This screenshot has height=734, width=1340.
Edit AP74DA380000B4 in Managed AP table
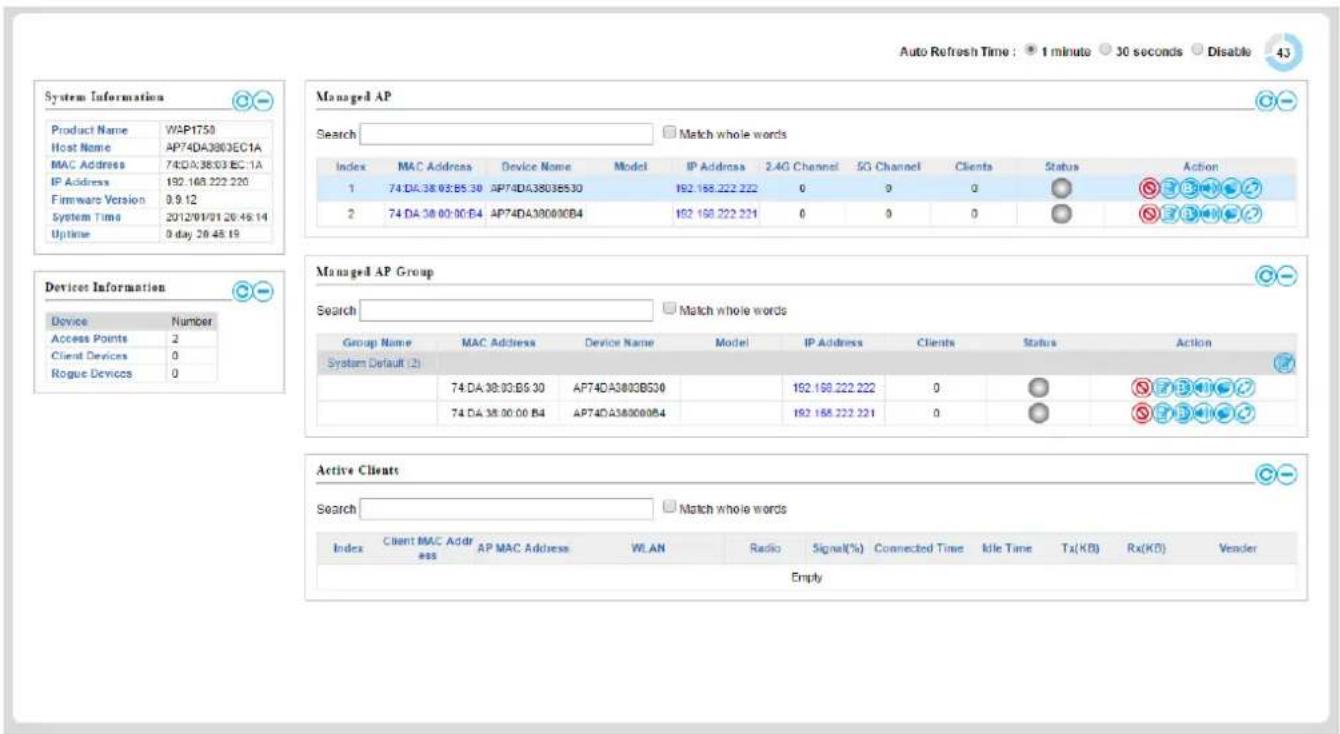point(1169,213)
